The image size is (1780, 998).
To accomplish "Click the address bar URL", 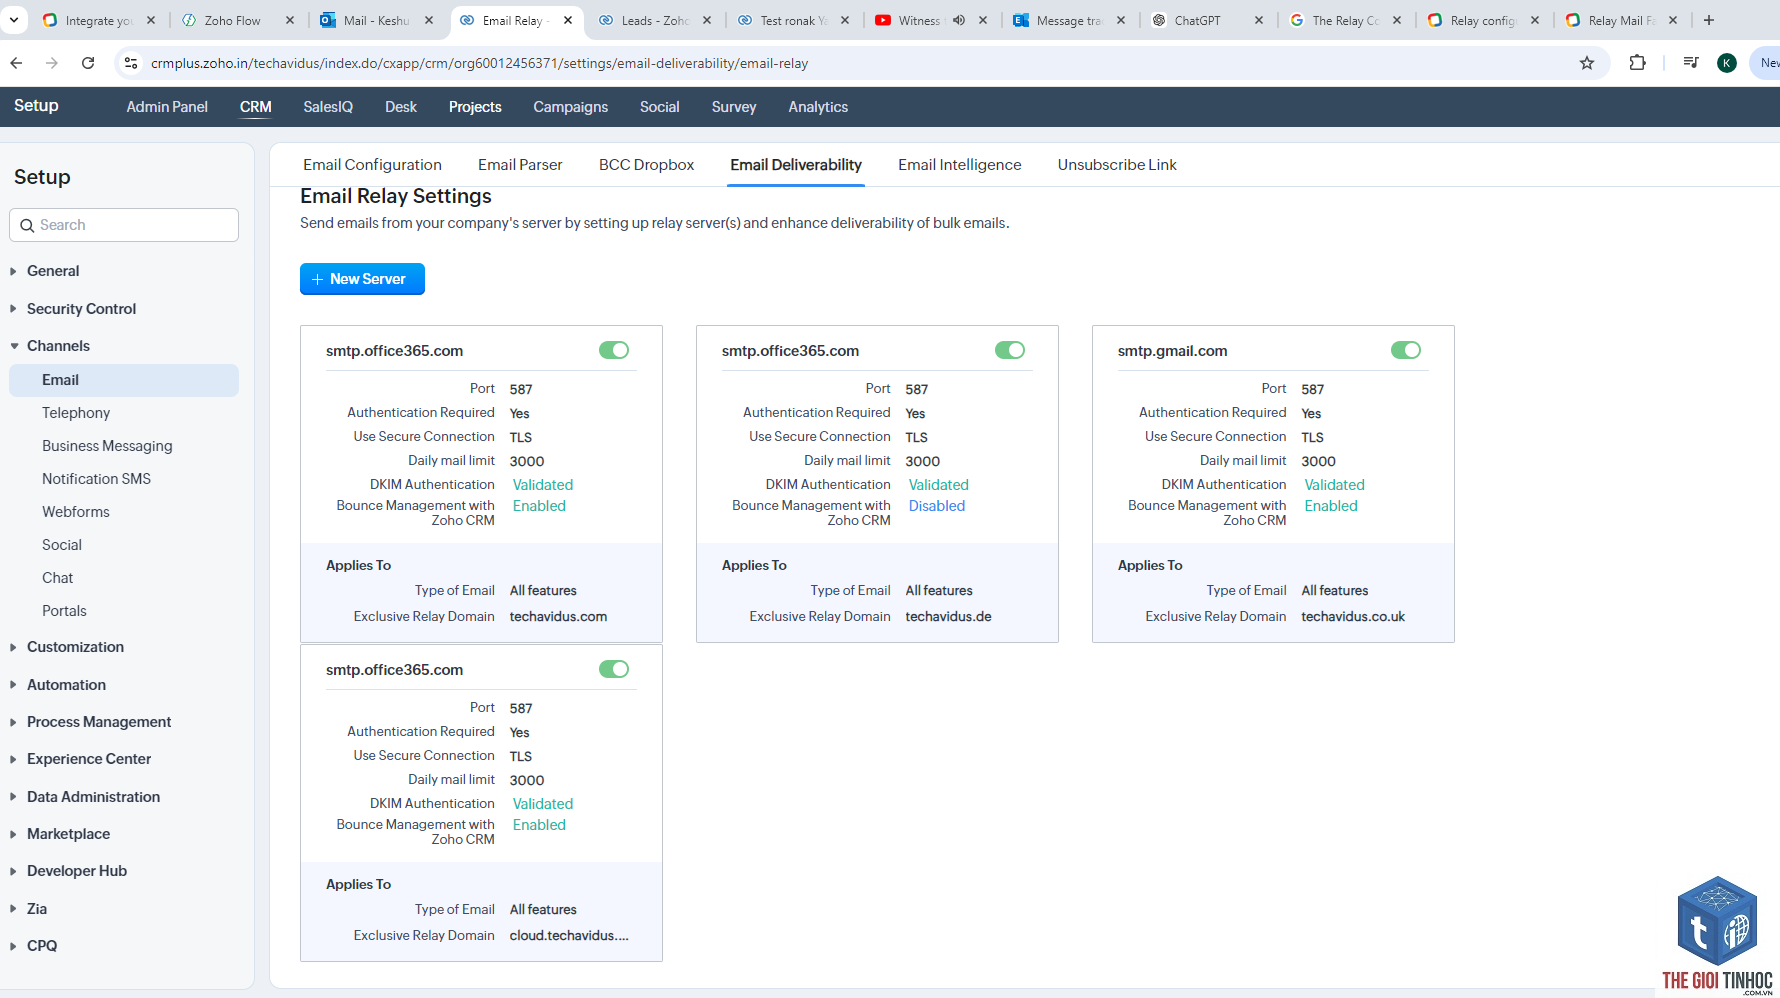I will click(x=479, y=63).
